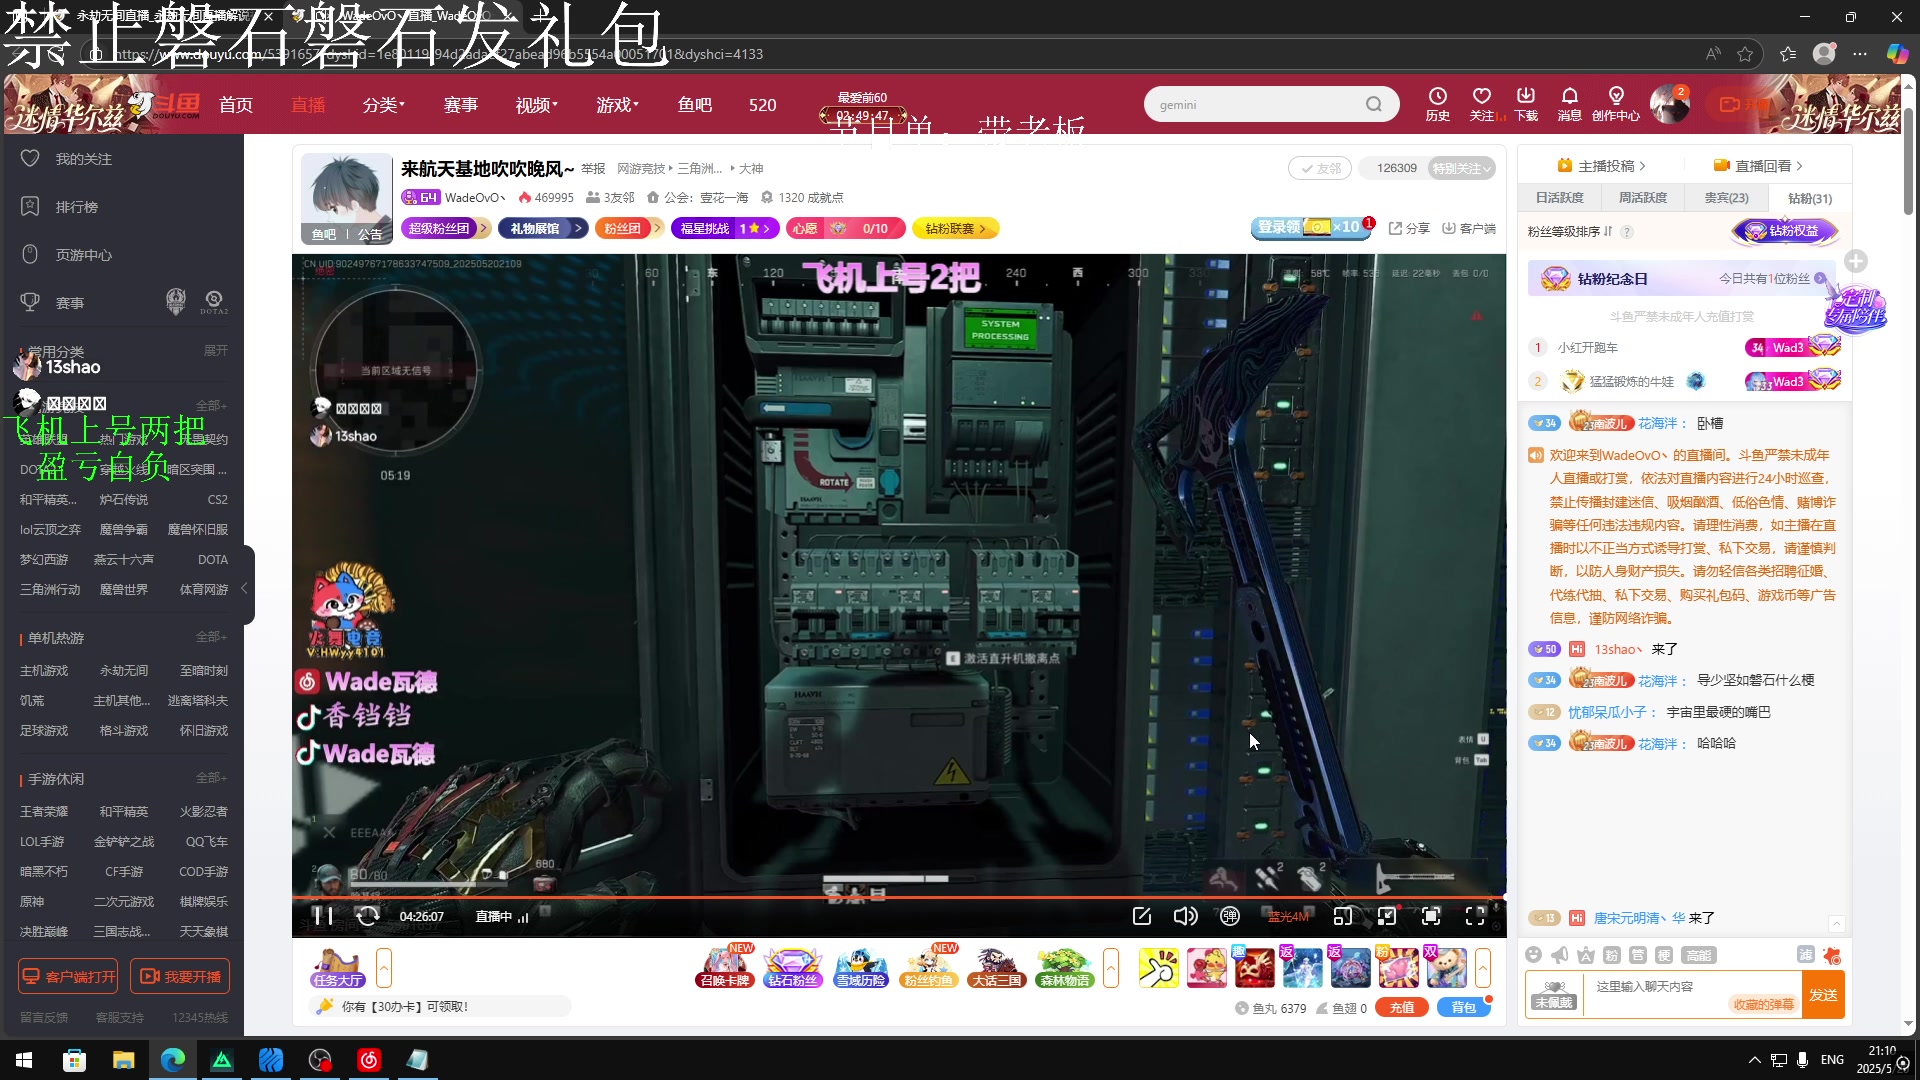Click the cast screen player icon

coord(1343,916)
